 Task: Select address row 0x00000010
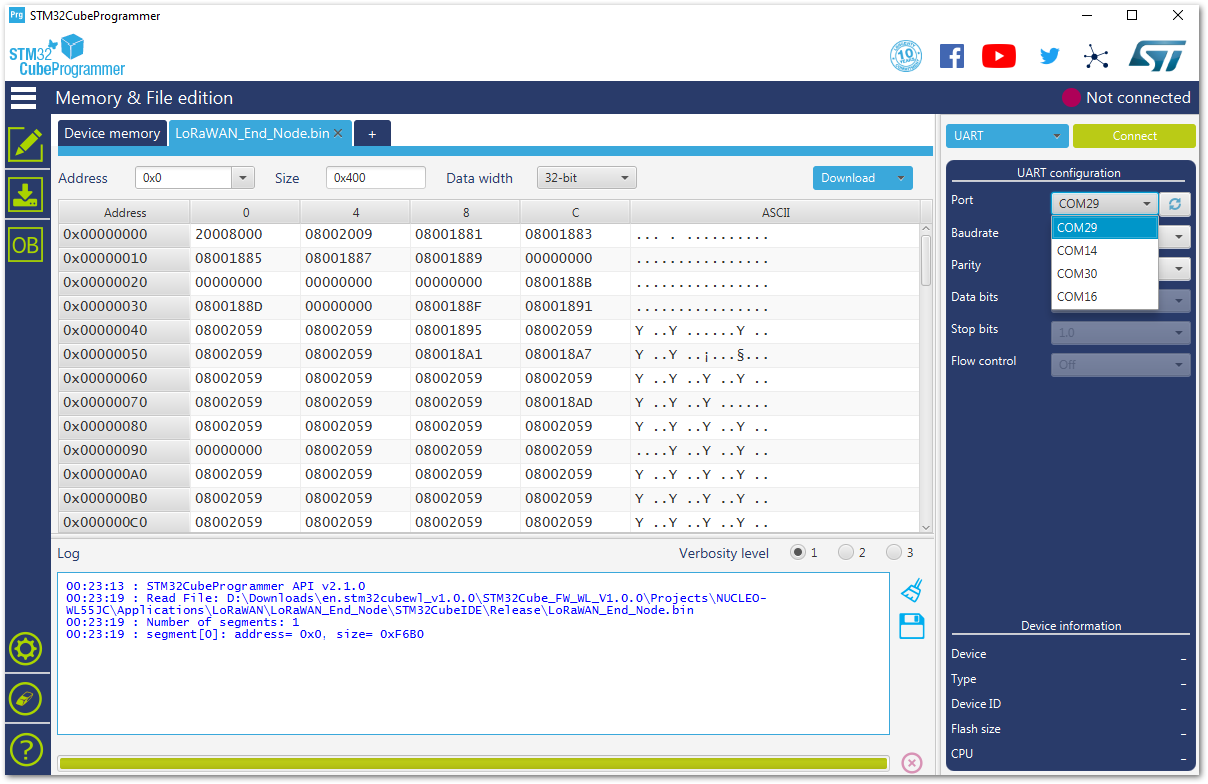(124, 259)
